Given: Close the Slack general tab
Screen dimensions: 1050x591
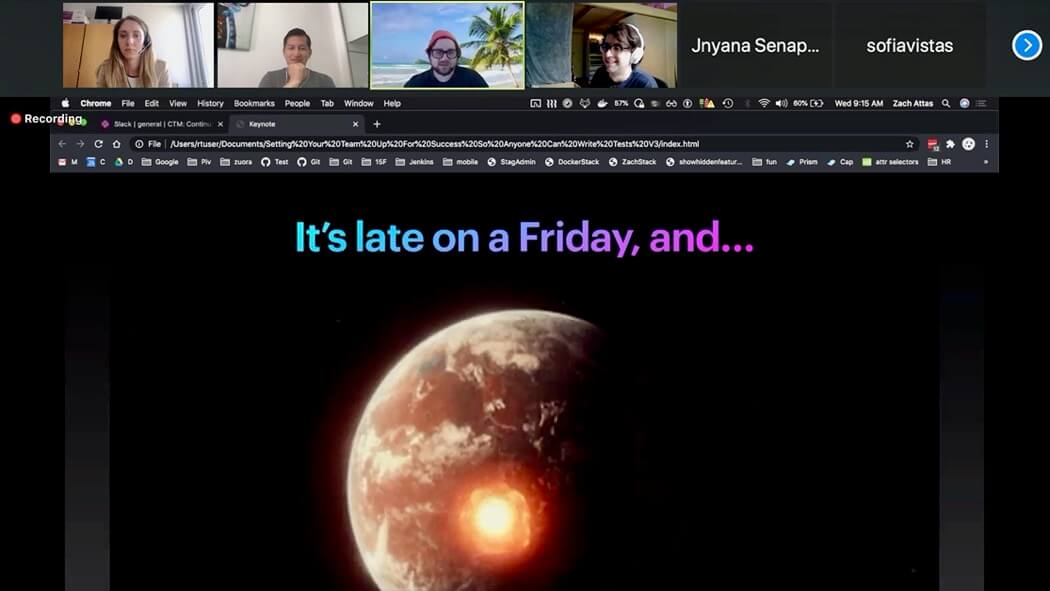Looking at the screenshot, I should pos(220,124).
